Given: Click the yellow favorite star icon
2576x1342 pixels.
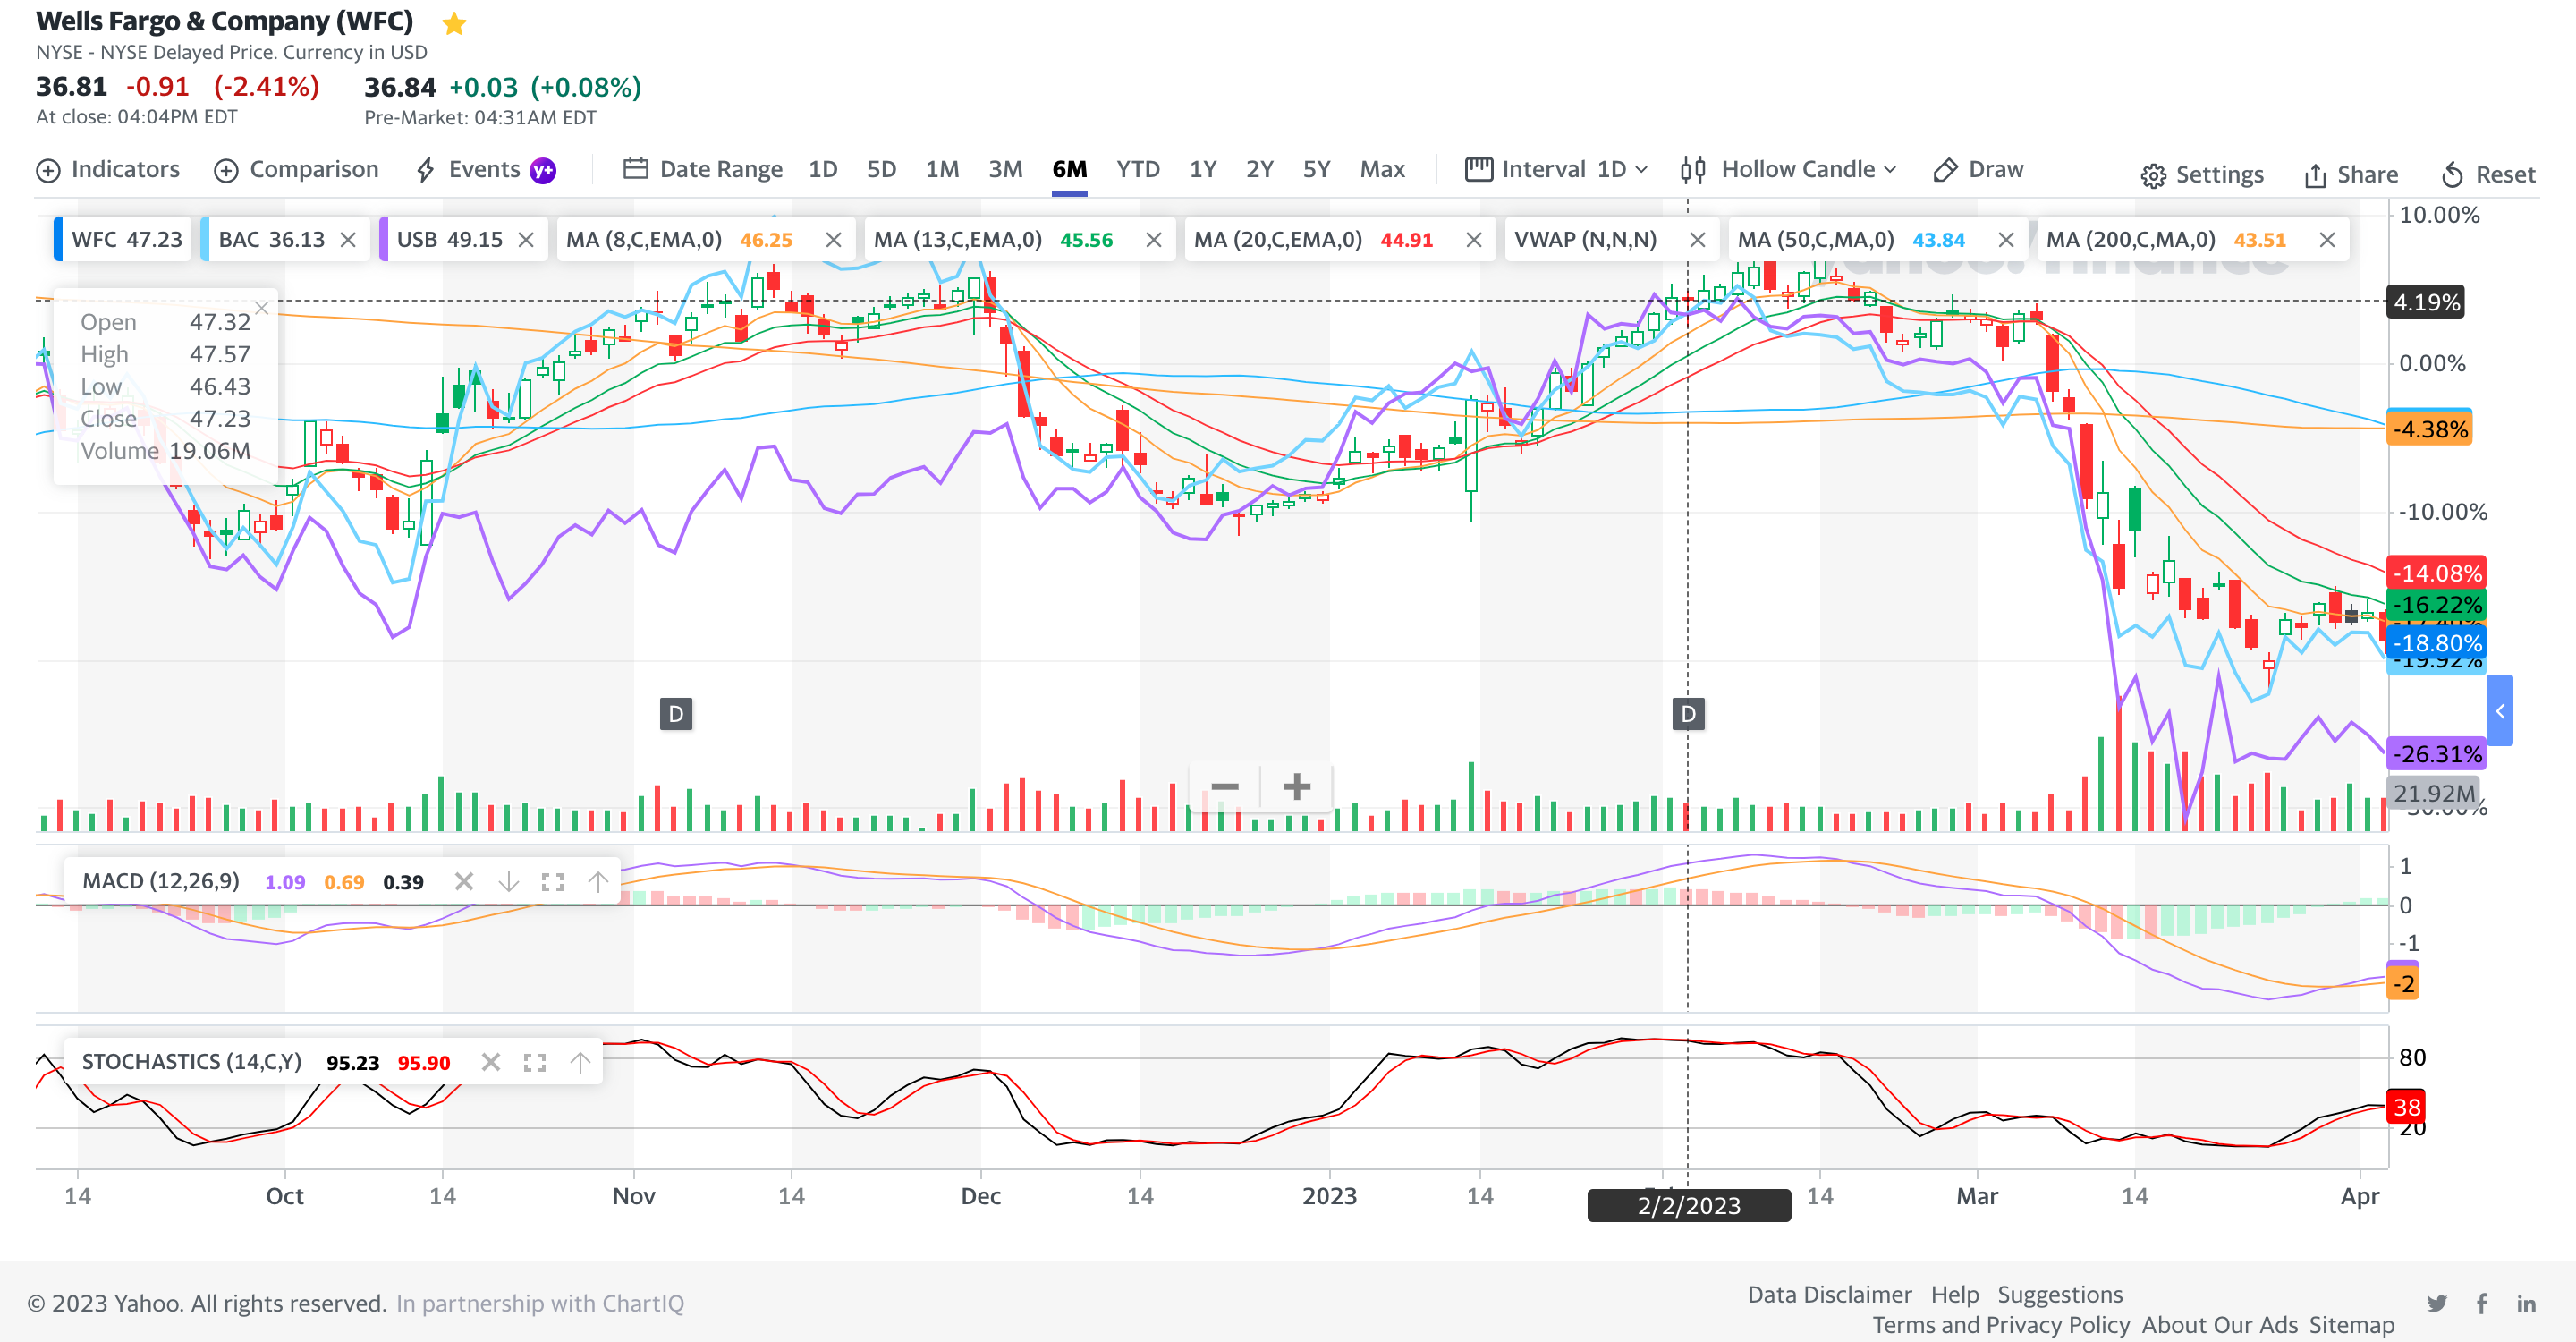Looking at the screenshot, I should [454, 23].
